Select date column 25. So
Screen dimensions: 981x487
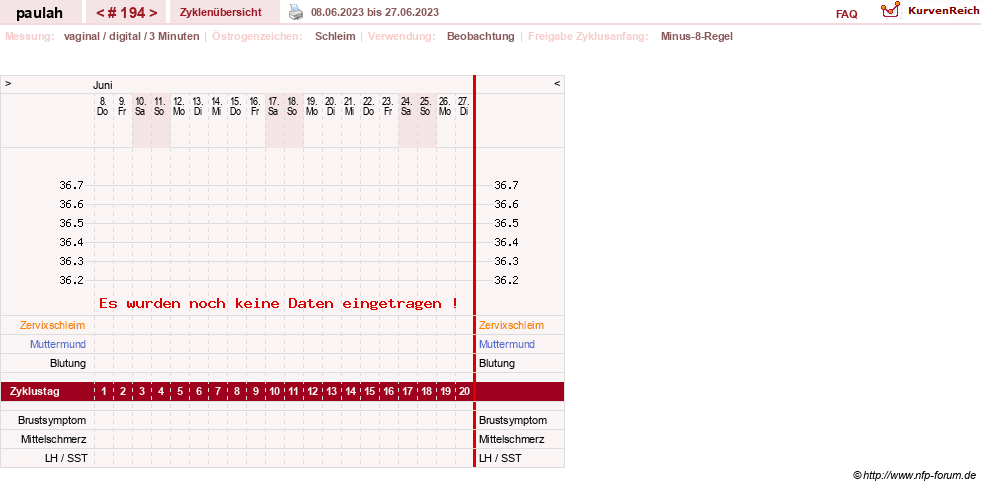point(425,106)
